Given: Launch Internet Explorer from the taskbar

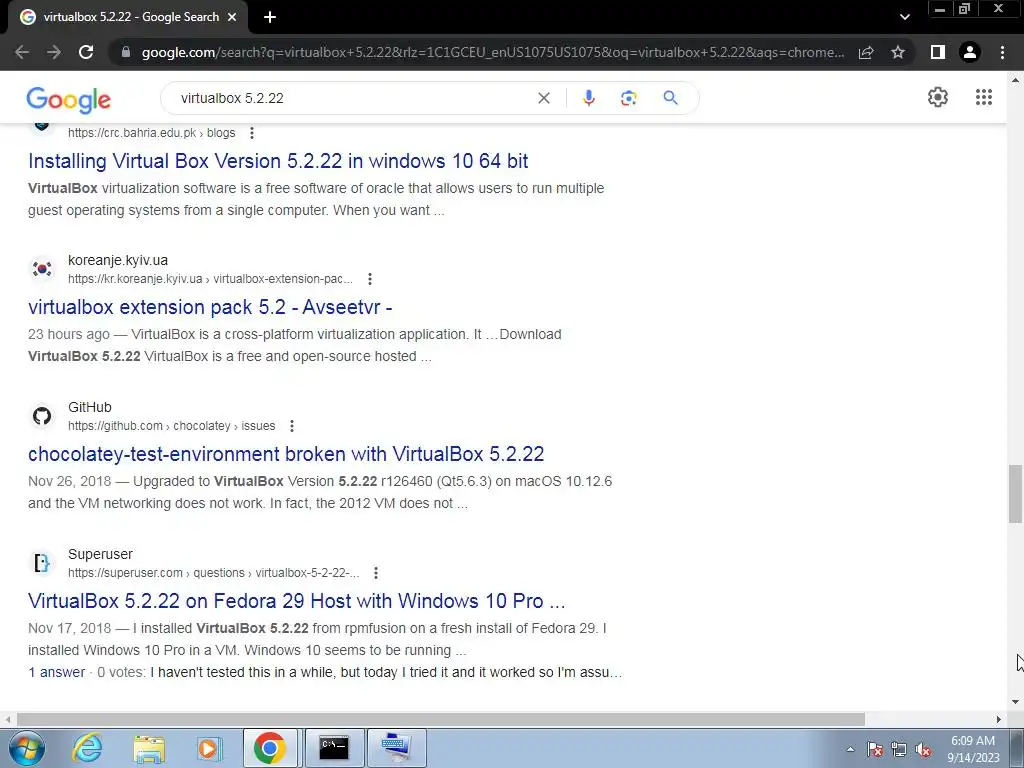Looking at the screenshot, I should pos(87,748).
